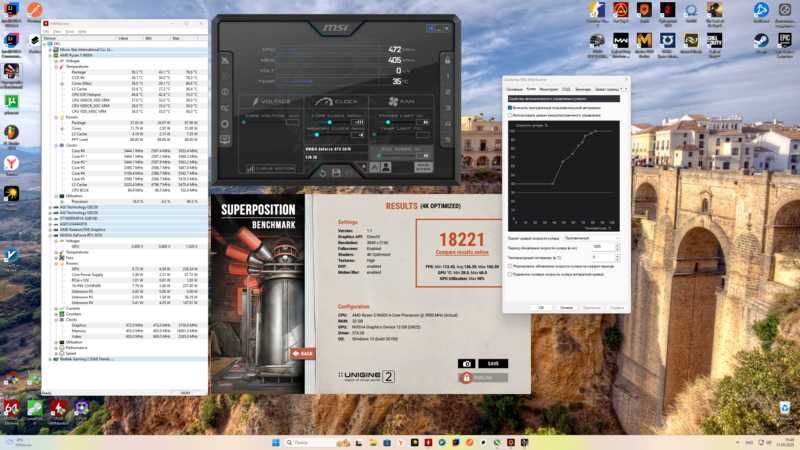
Task: Click Power Limit slider handle in Afterburner
Action: click(388, 122)
